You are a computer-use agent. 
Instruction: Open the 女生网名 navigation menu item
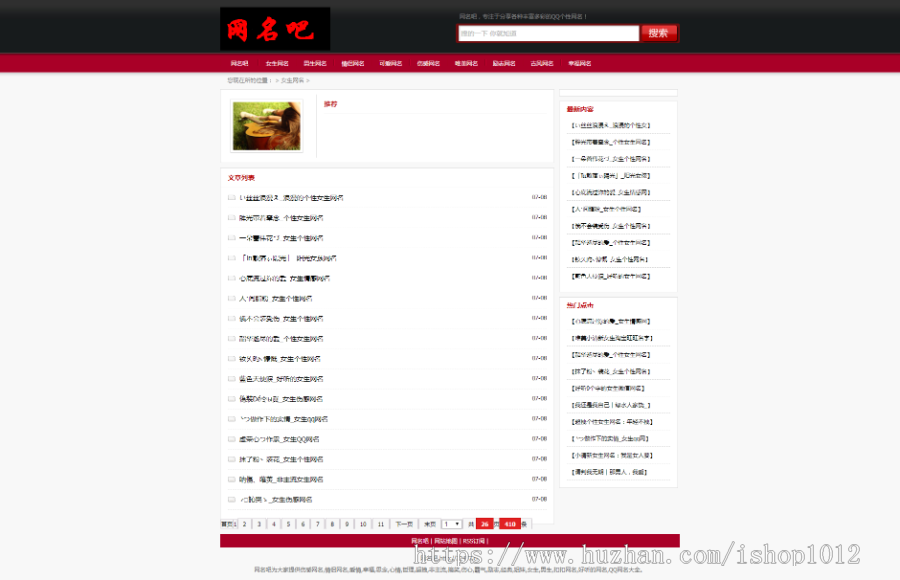point(277,64)
